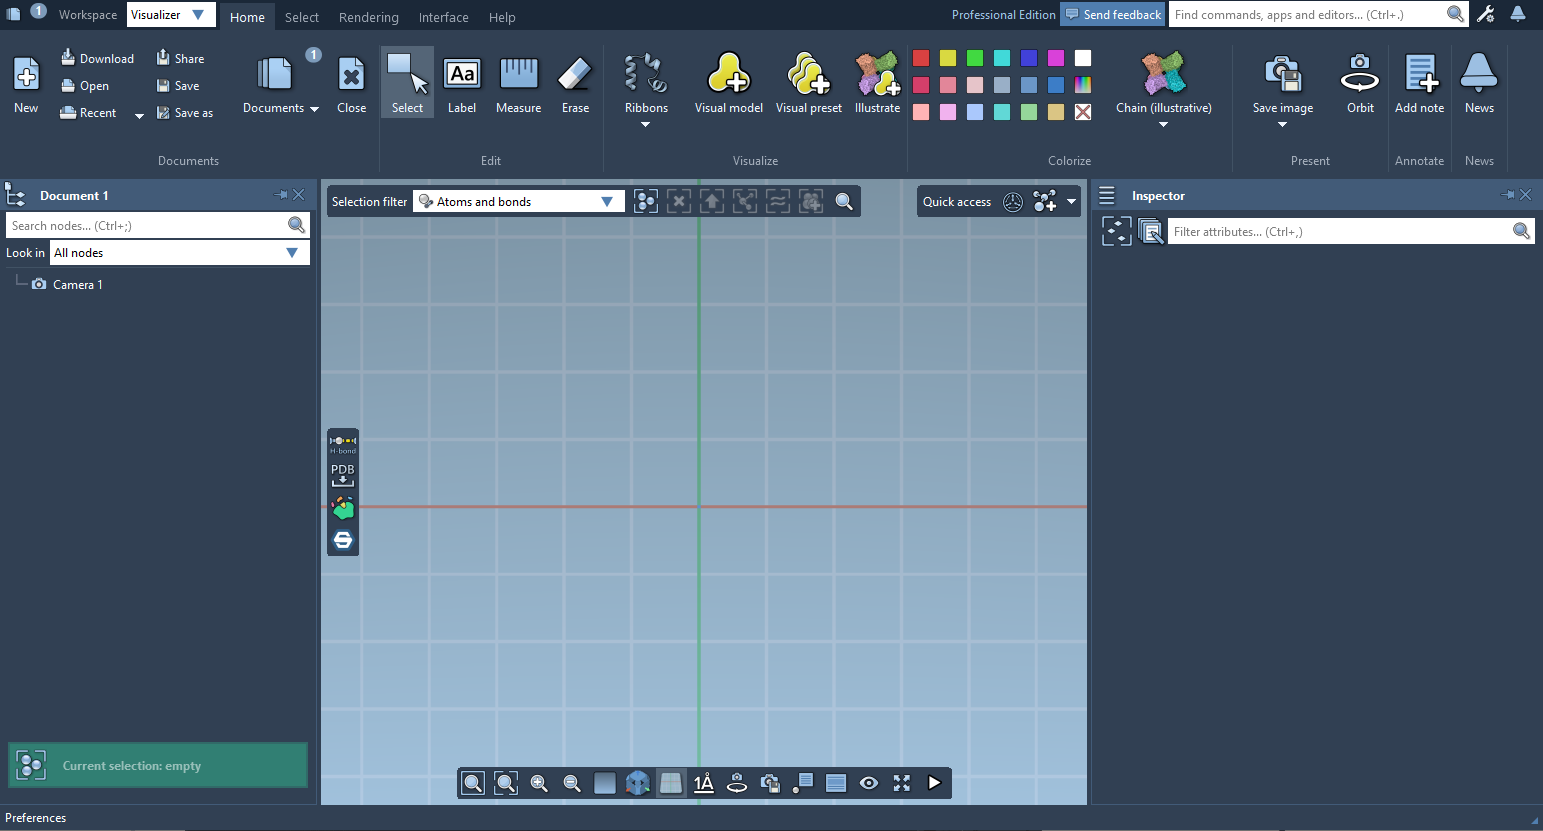Pick the red color swatch in Colorize
This screenshot has width=1543, height=831.
click(921, 58)
